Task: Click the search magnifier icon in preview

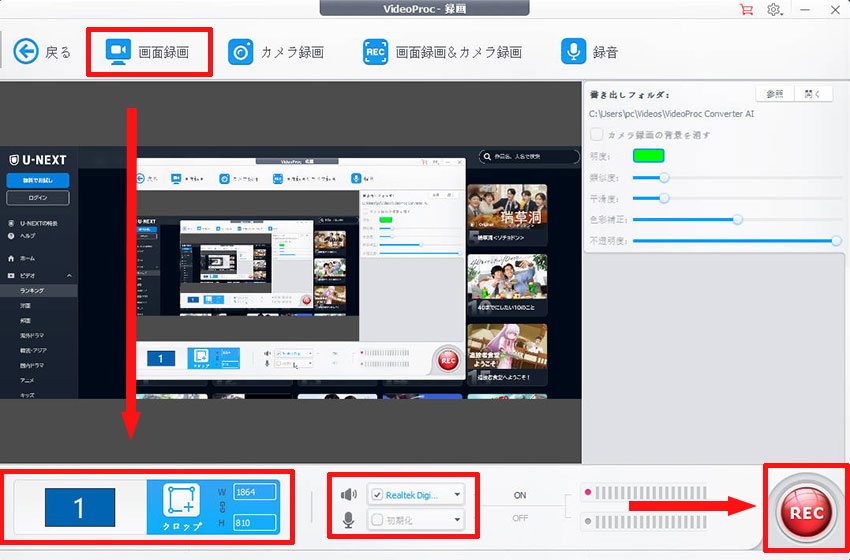Action: tap(487, 157)
